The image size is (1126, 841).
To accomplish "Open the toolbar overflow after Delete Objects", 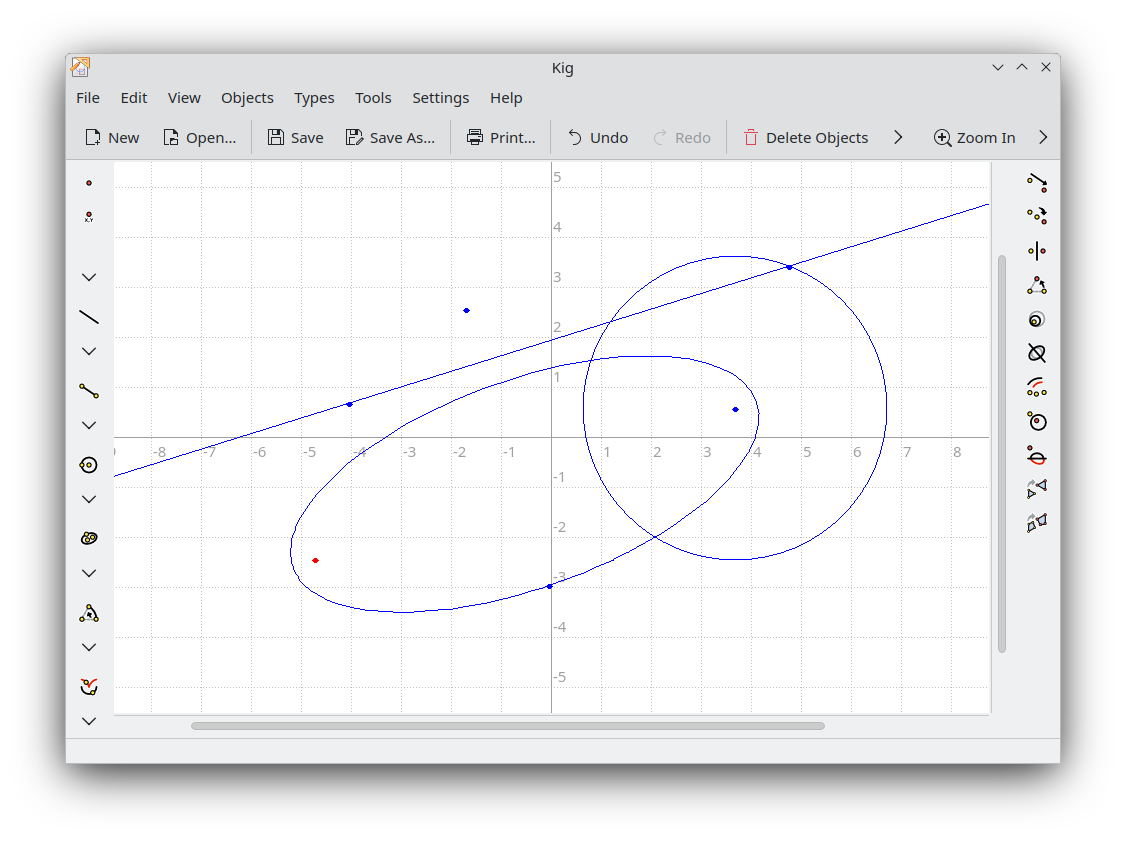I will (898, 138).
